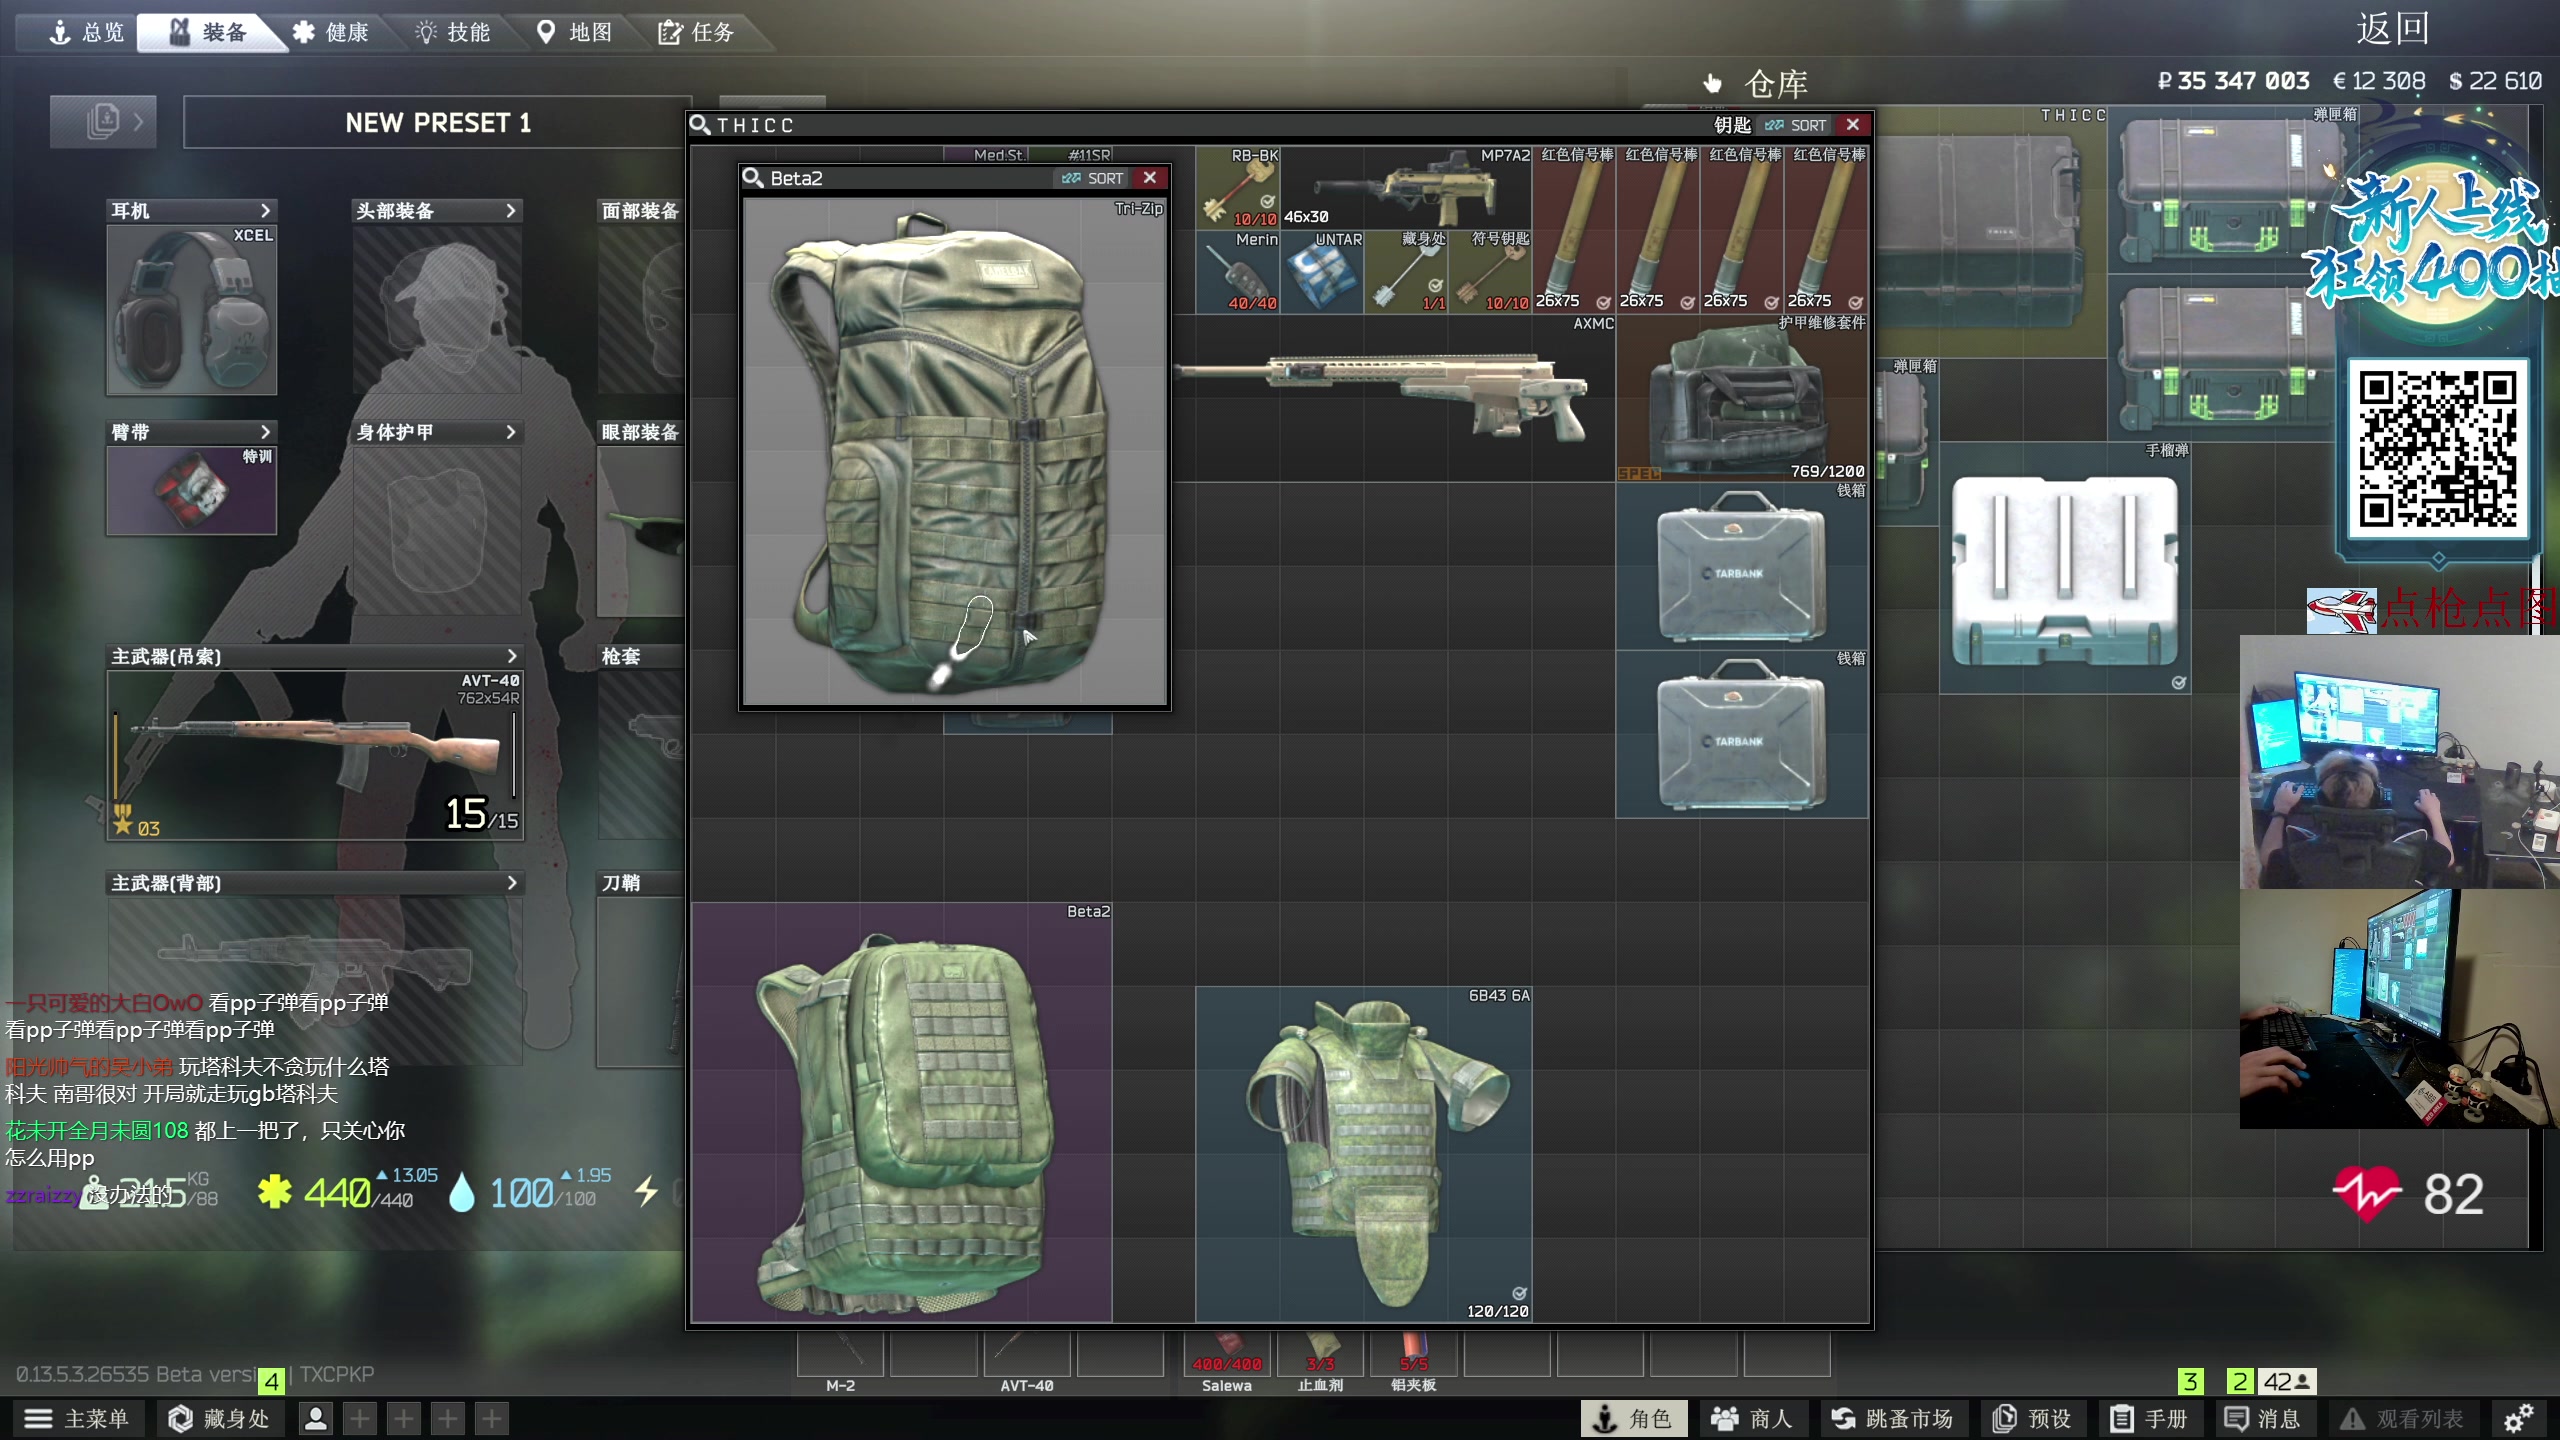Click the first plus slot in bottom bar

point(360,1418)
